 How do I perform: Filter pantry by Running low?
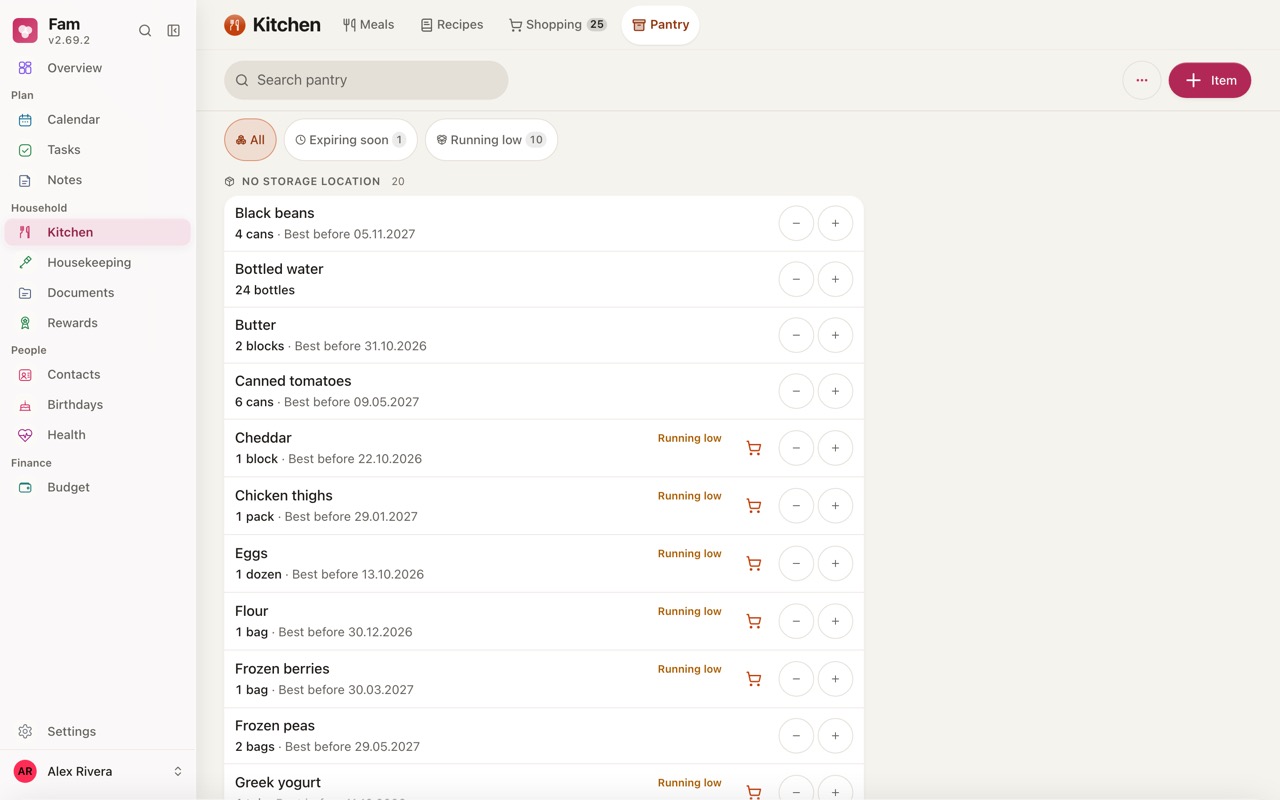pos(491,140)
